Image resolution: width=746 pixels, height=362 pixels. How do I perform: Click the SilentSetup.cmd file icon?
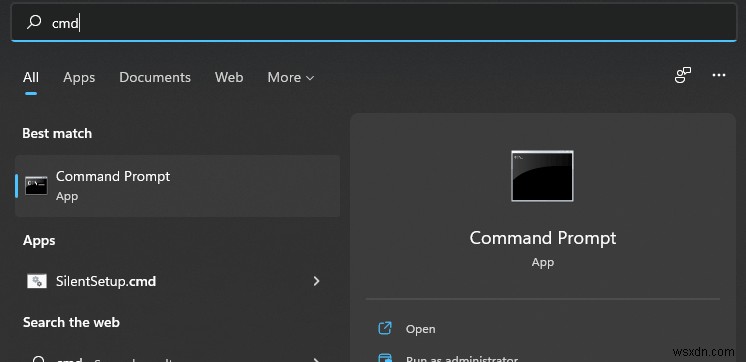37,281
